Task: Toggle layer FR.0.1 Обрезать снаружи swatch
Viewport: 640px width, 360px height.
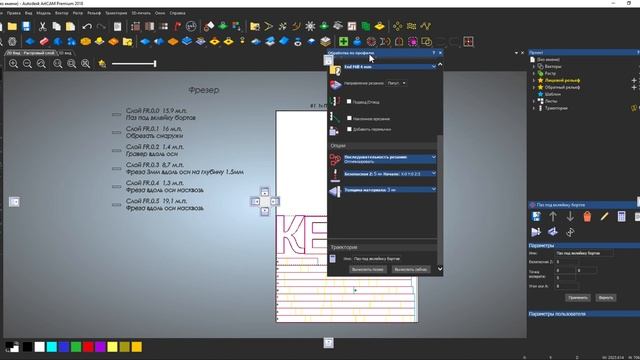Action: click(x=117, y=132)
